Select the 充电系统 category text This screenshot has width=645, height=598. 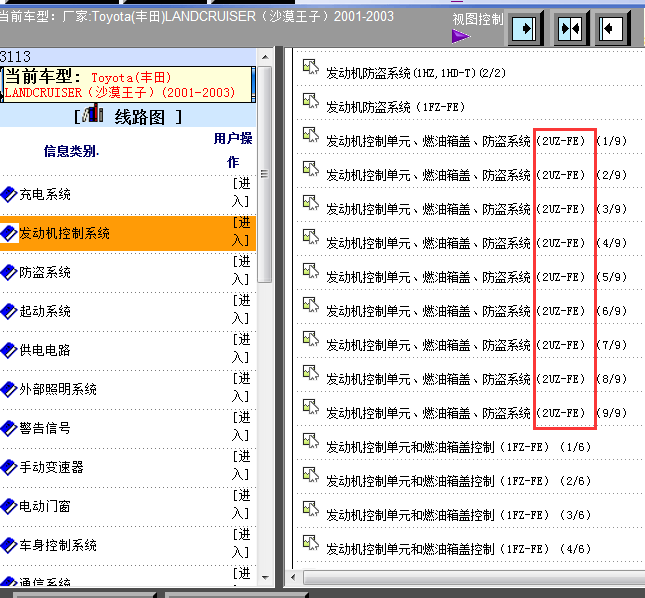[45, 194]
